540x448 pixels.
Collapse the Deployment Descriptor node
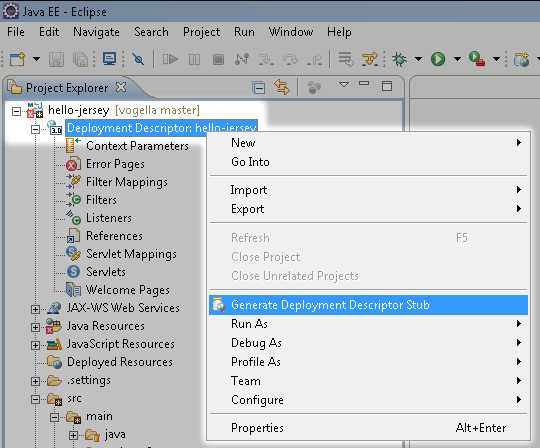[x=35, y=129]
